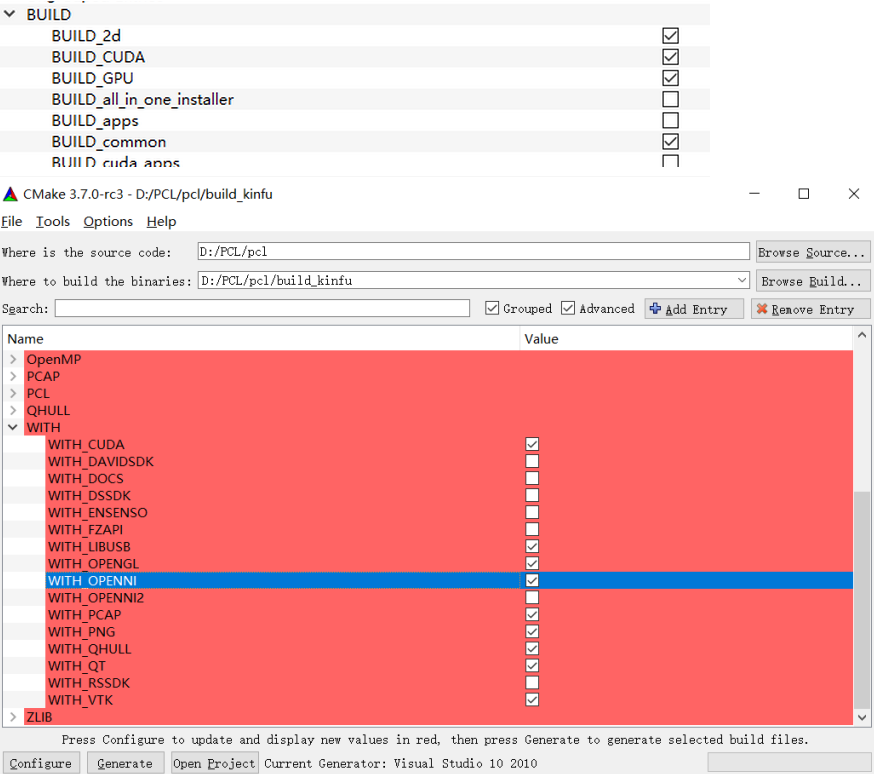The image size is (874, 774).
Task: Select the WITH_RSSDK row name
Action: (89, 683)
